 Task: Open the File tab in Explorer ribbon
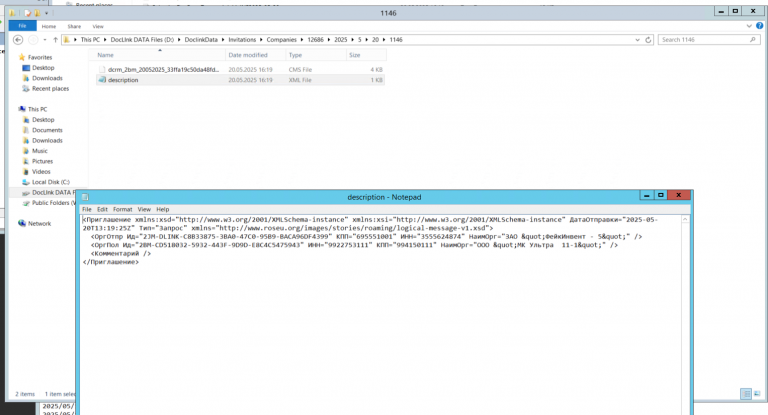[22, 26]
